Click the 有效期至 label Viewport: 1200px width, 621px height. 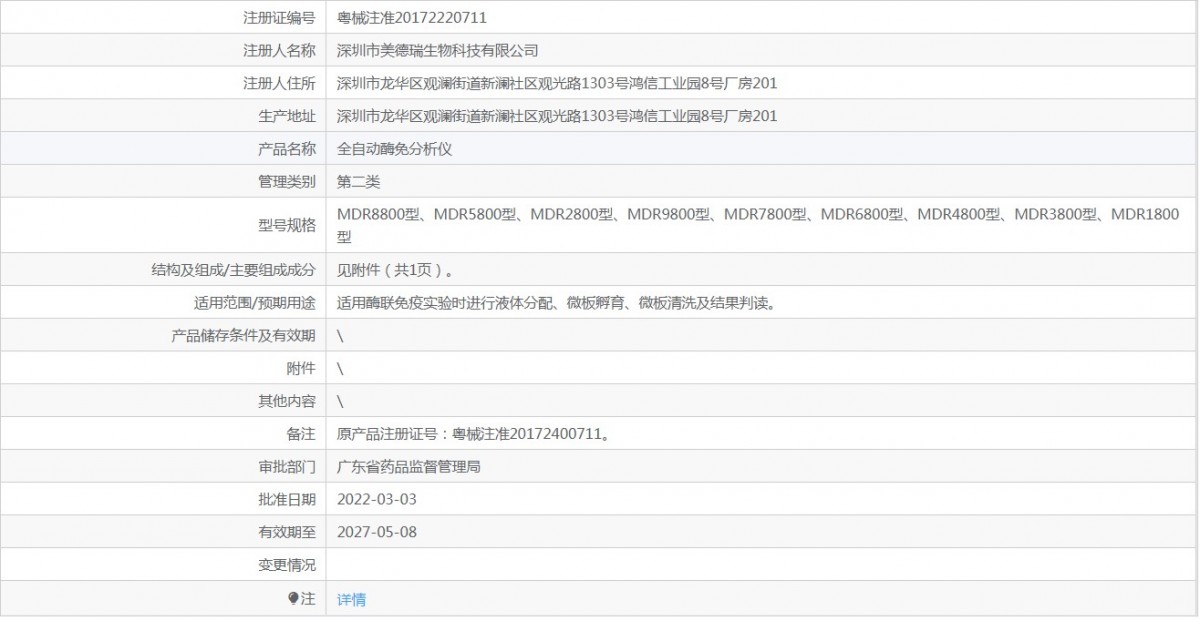coord(287,532)
